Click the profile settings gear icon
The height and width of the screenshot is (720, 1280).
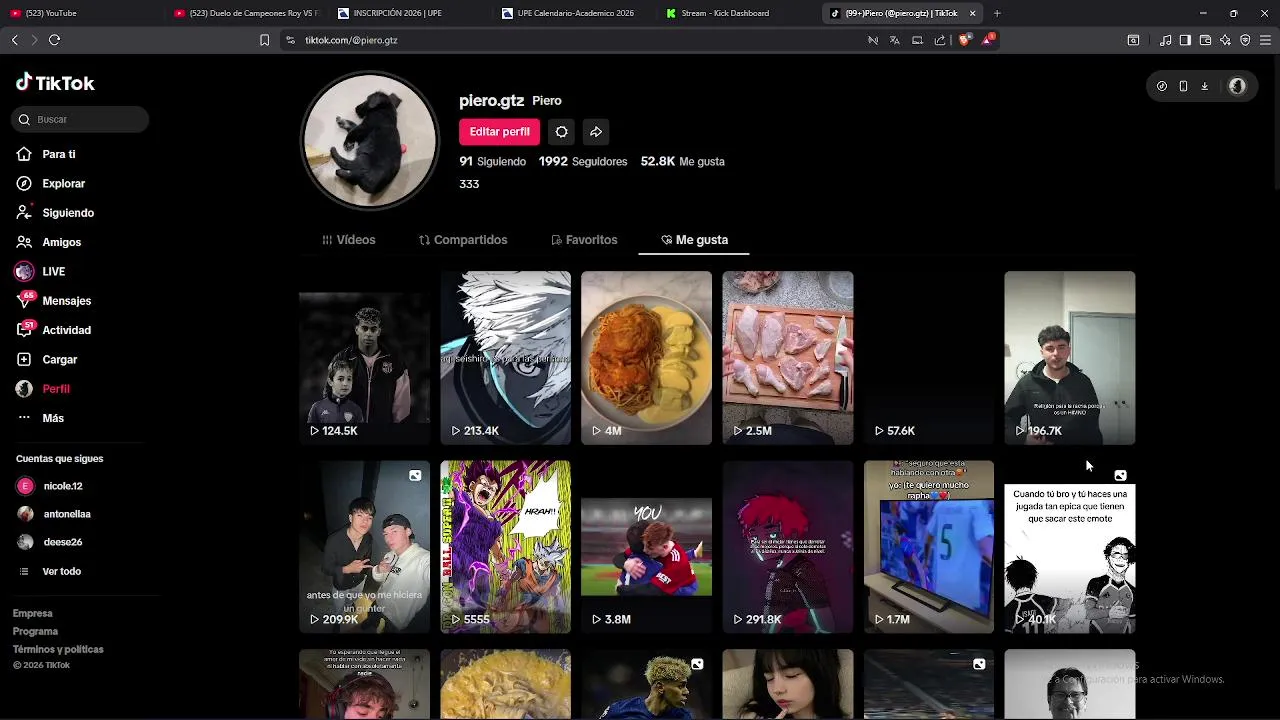click(x=561, y=132)
